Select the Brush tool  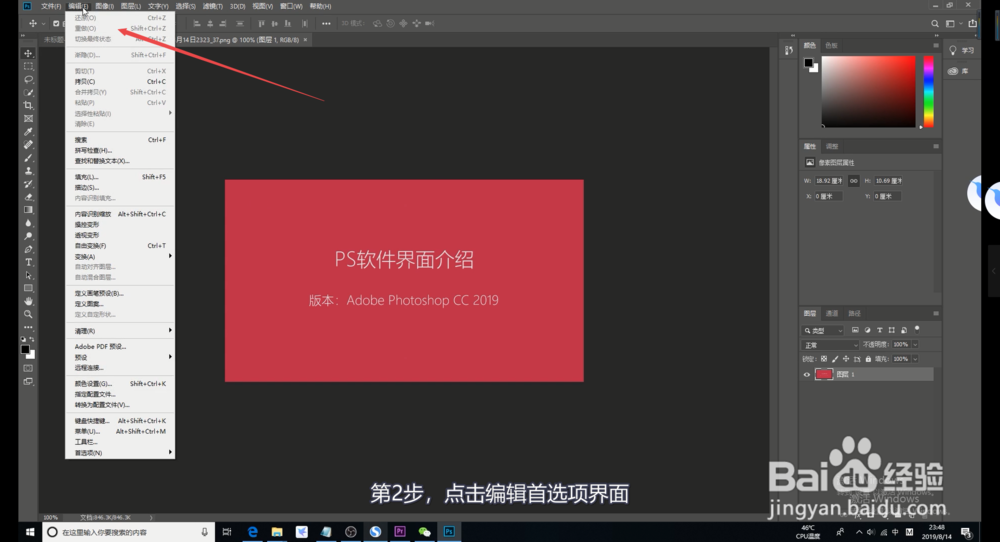(x=28, y=157)
